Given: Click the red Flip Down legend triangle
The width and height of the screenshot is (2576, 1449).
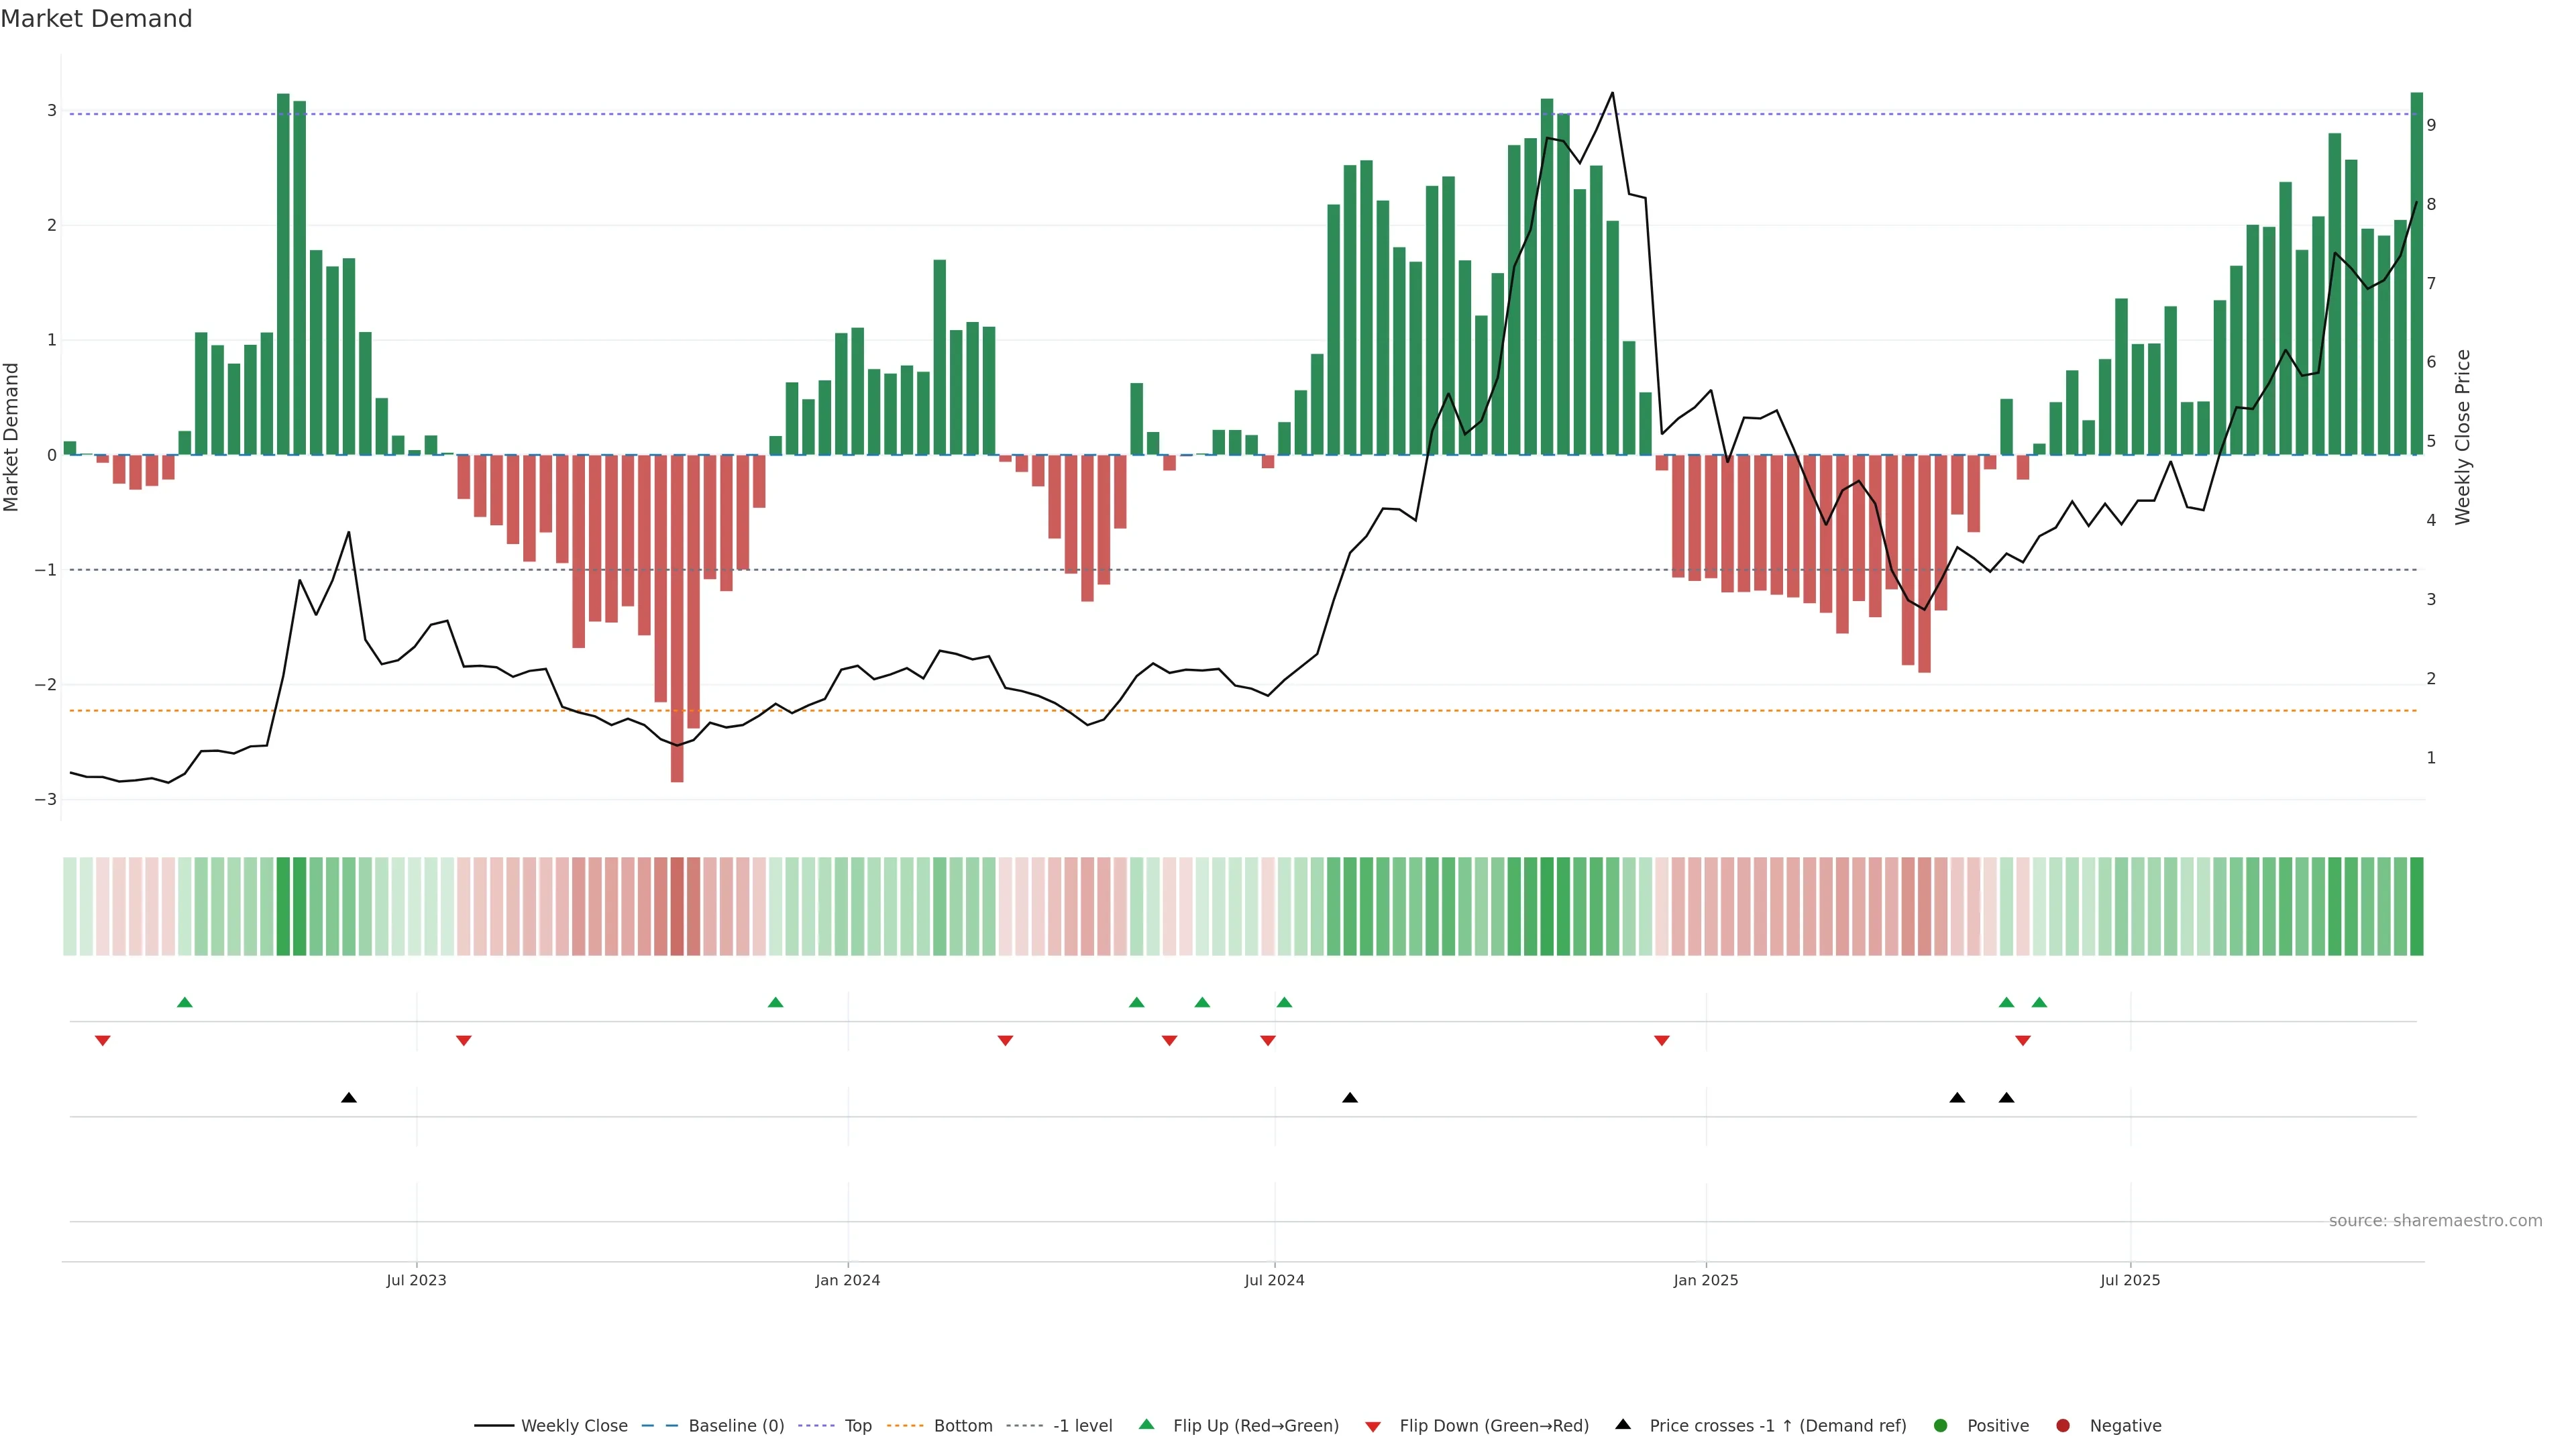Looking at the screenshot, I should click(1373, 1427).
